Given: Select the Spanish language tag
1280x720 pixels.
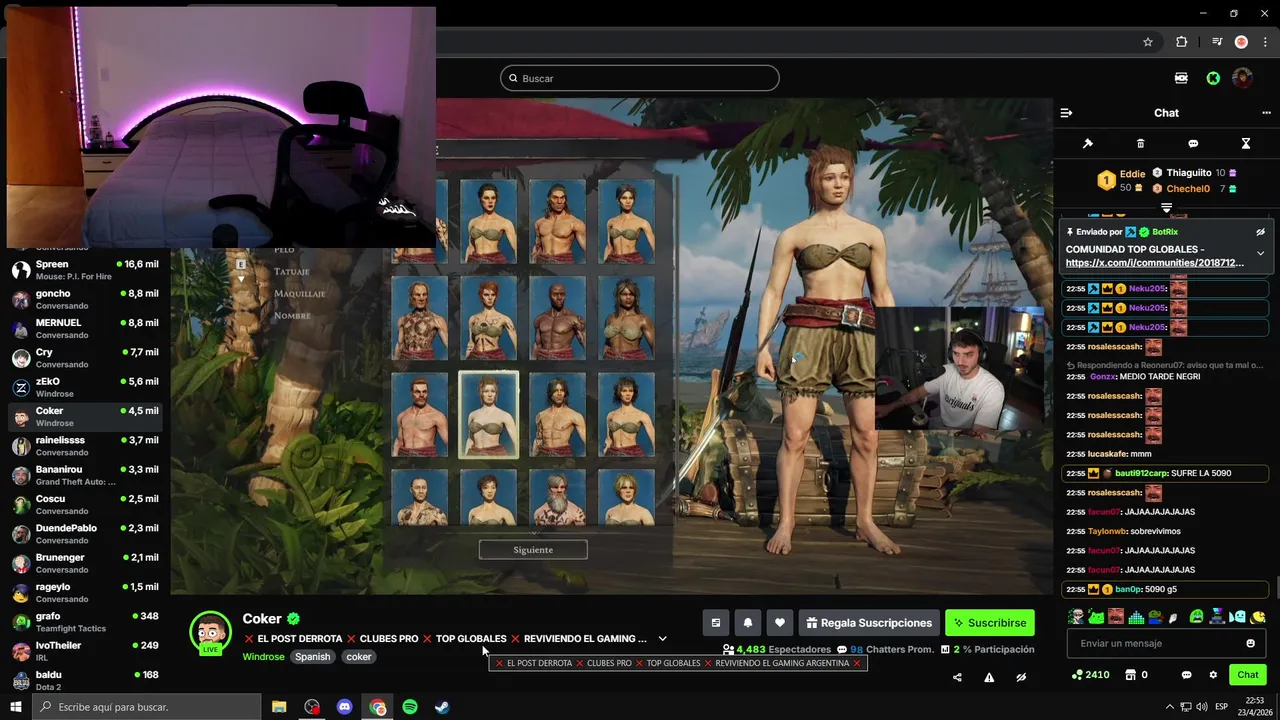Looking at the screenshot, I should tap(312, 657).
